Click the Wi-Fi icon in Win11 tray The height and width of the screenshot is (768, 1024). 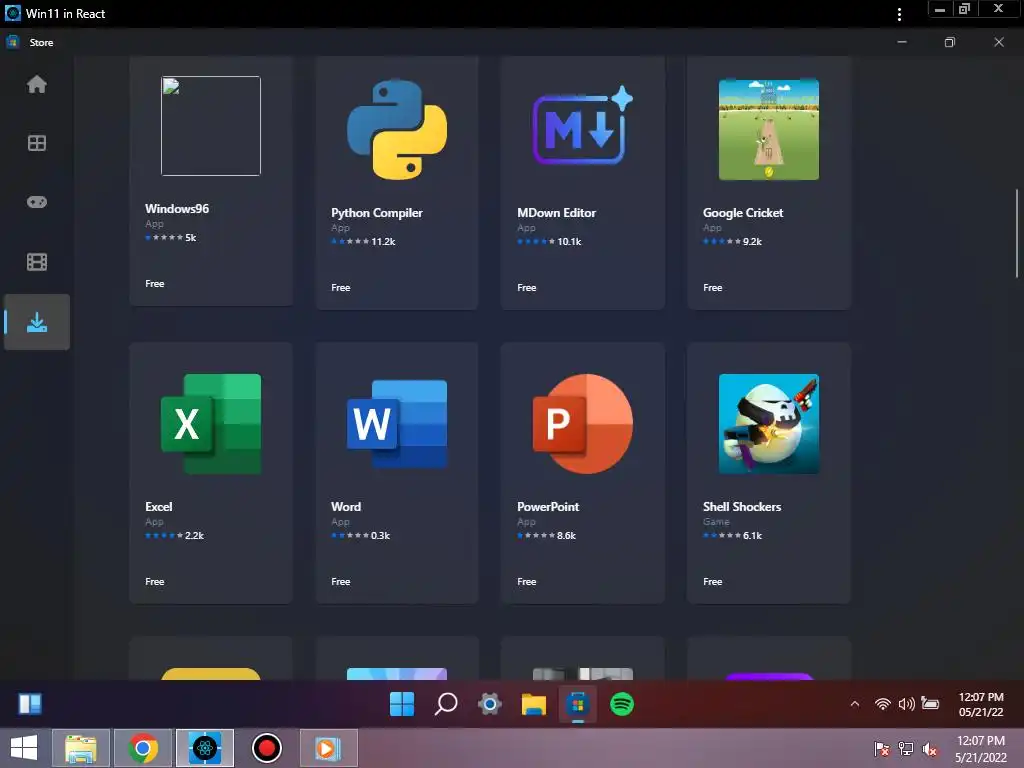pos(882,704)
